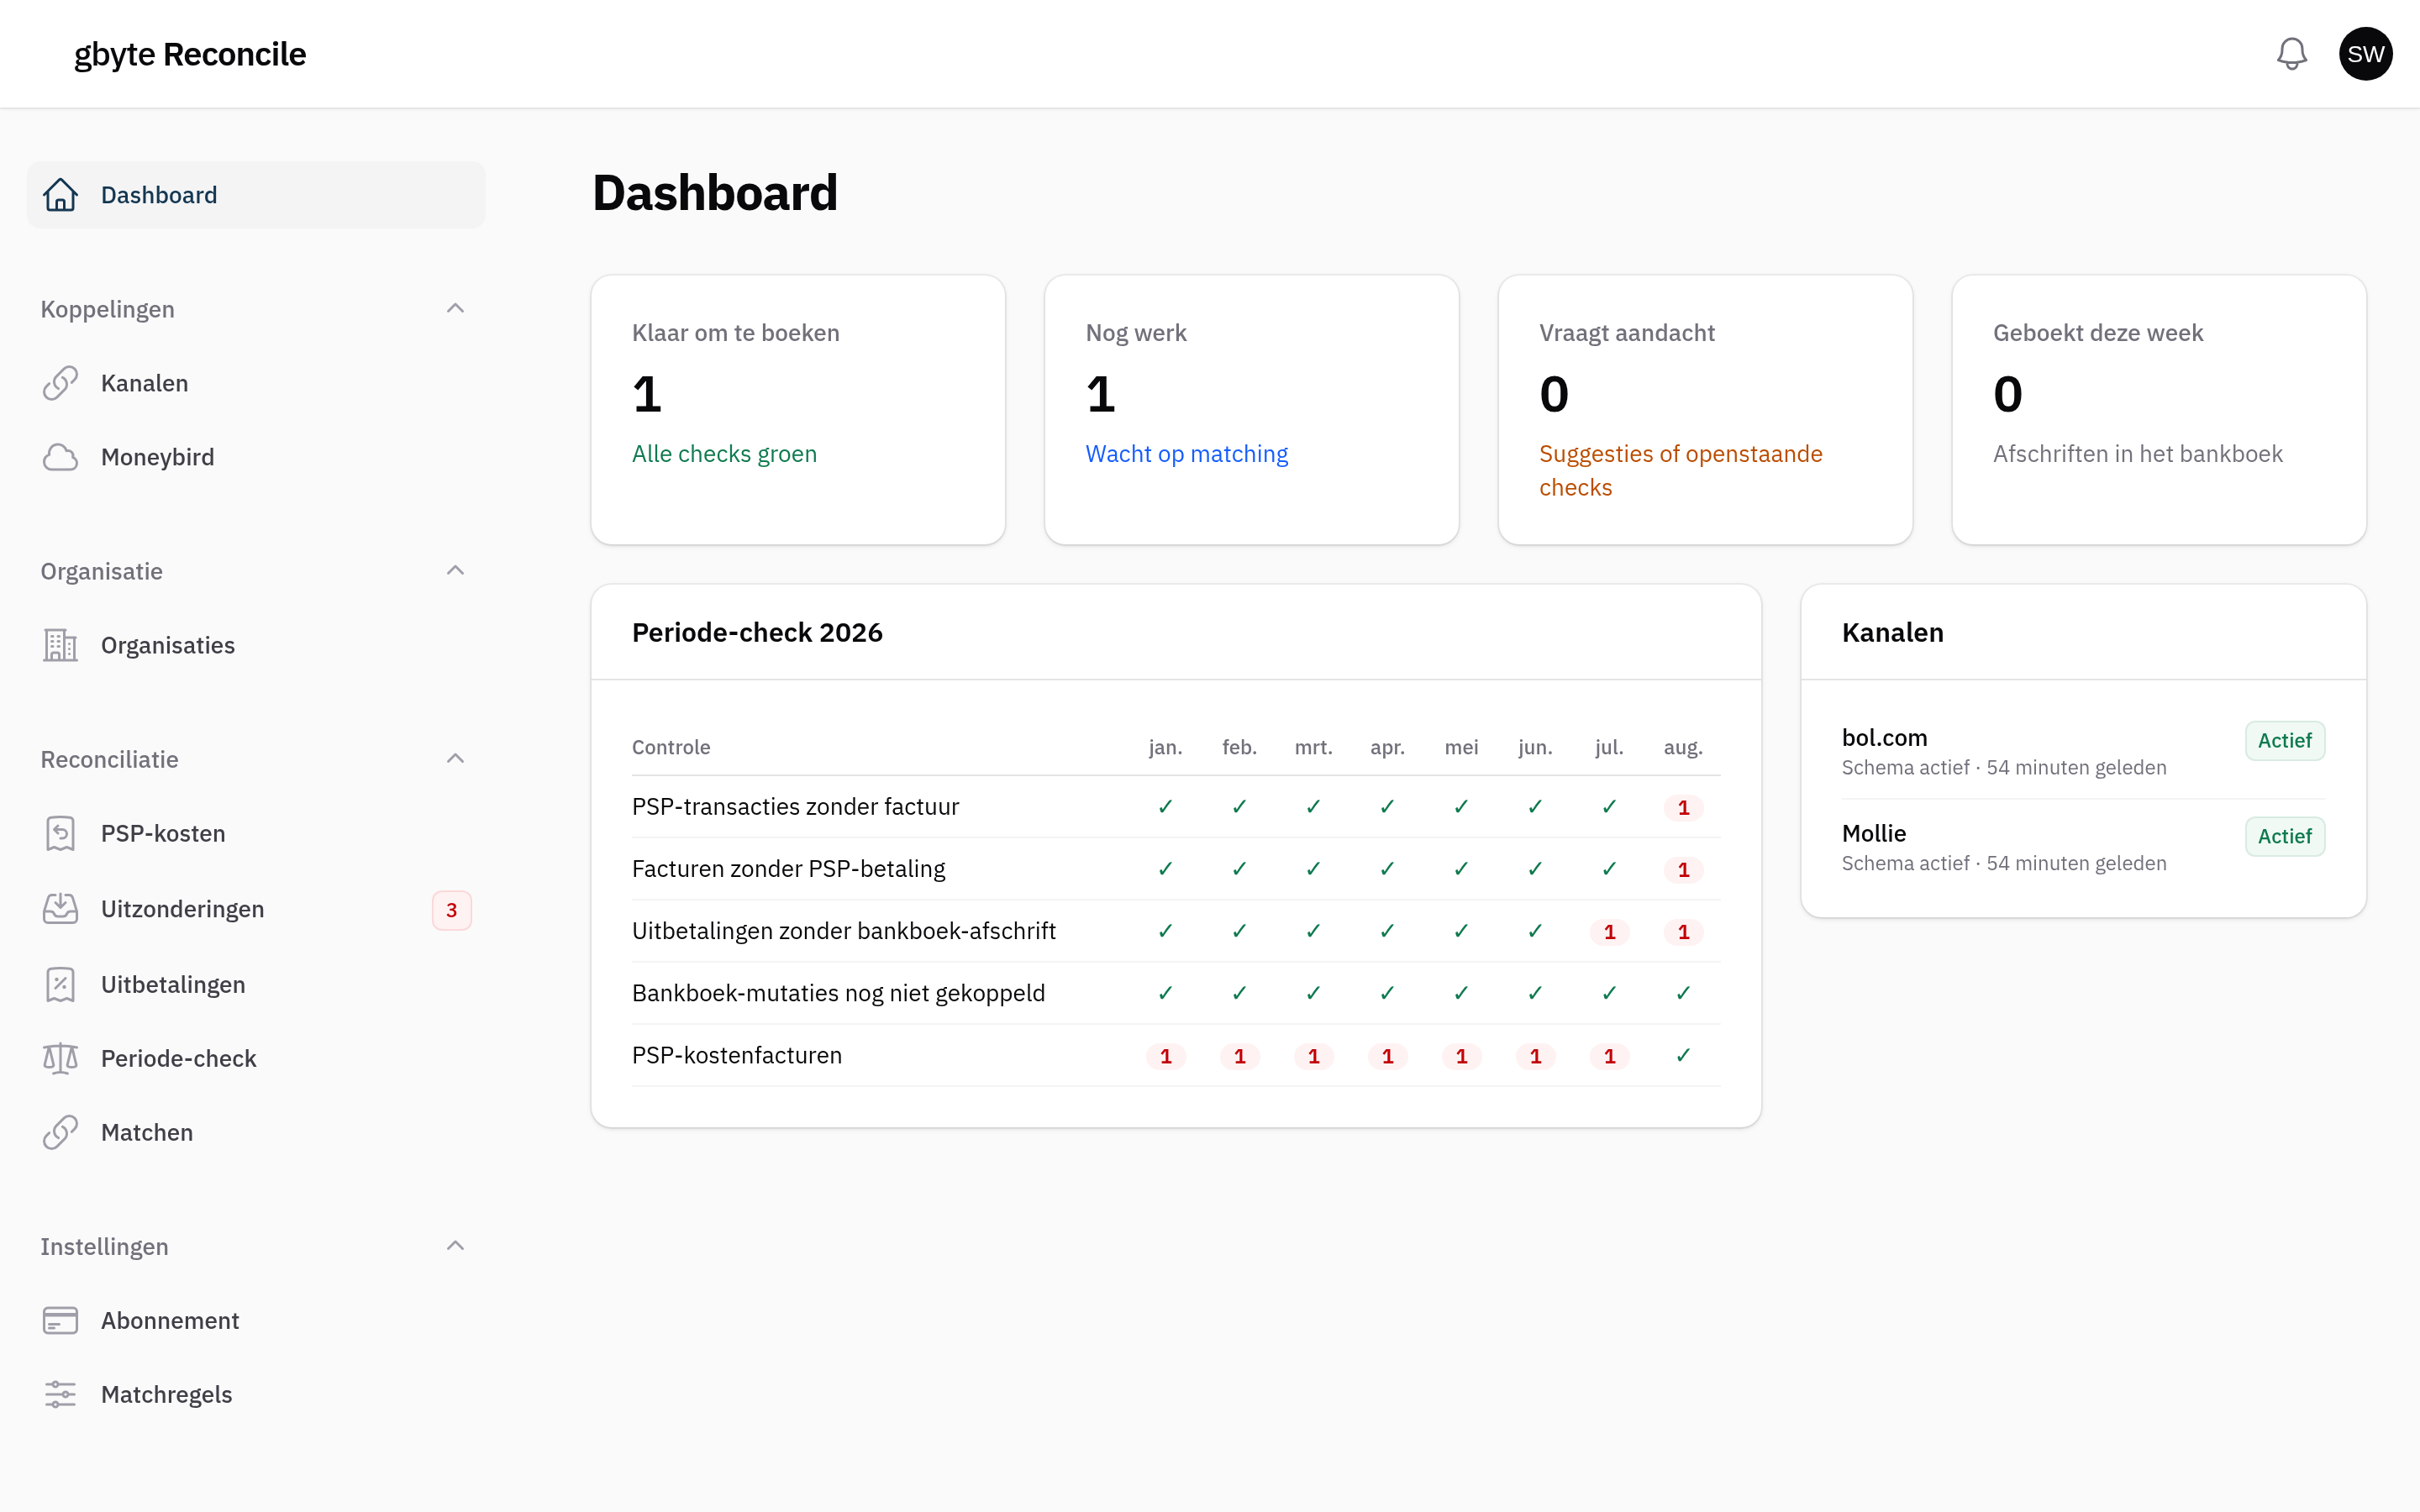The width and height of the screenshot is (2420, 1512).
Task: Click aug. badge for PSP-transacties zonder factuur
Action: coord(1683,808)
